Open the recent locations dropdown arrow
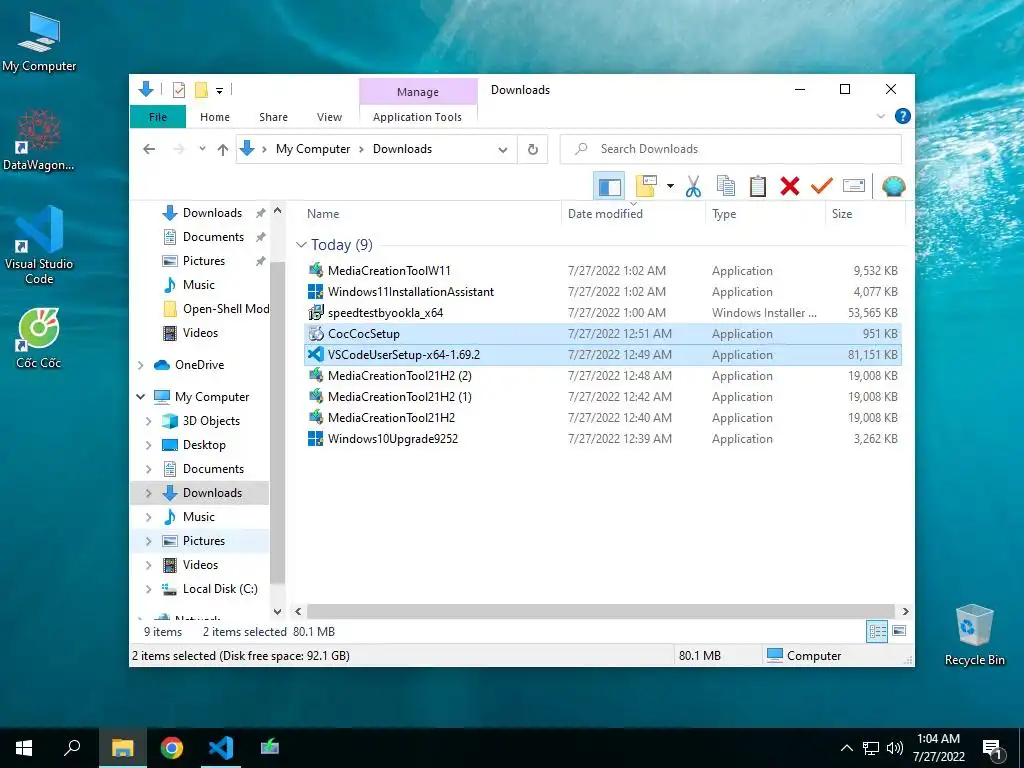Viewport: 1024px width, 768px height. [x=202, y=149]
